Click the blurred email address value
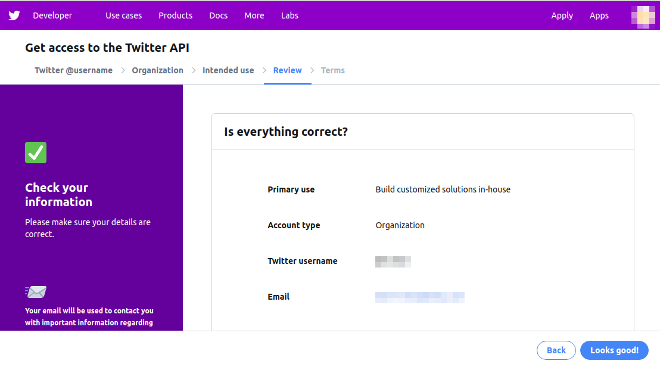Viewport: 660px width, 367px height. point(420,297)
